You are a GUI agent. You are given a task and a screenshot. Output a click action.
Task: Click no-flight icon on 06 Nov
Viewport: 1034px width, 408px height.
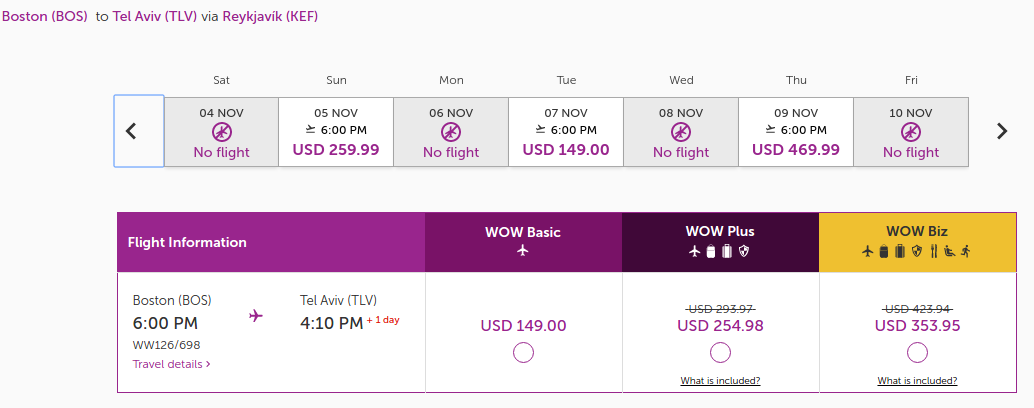(451, 132)
